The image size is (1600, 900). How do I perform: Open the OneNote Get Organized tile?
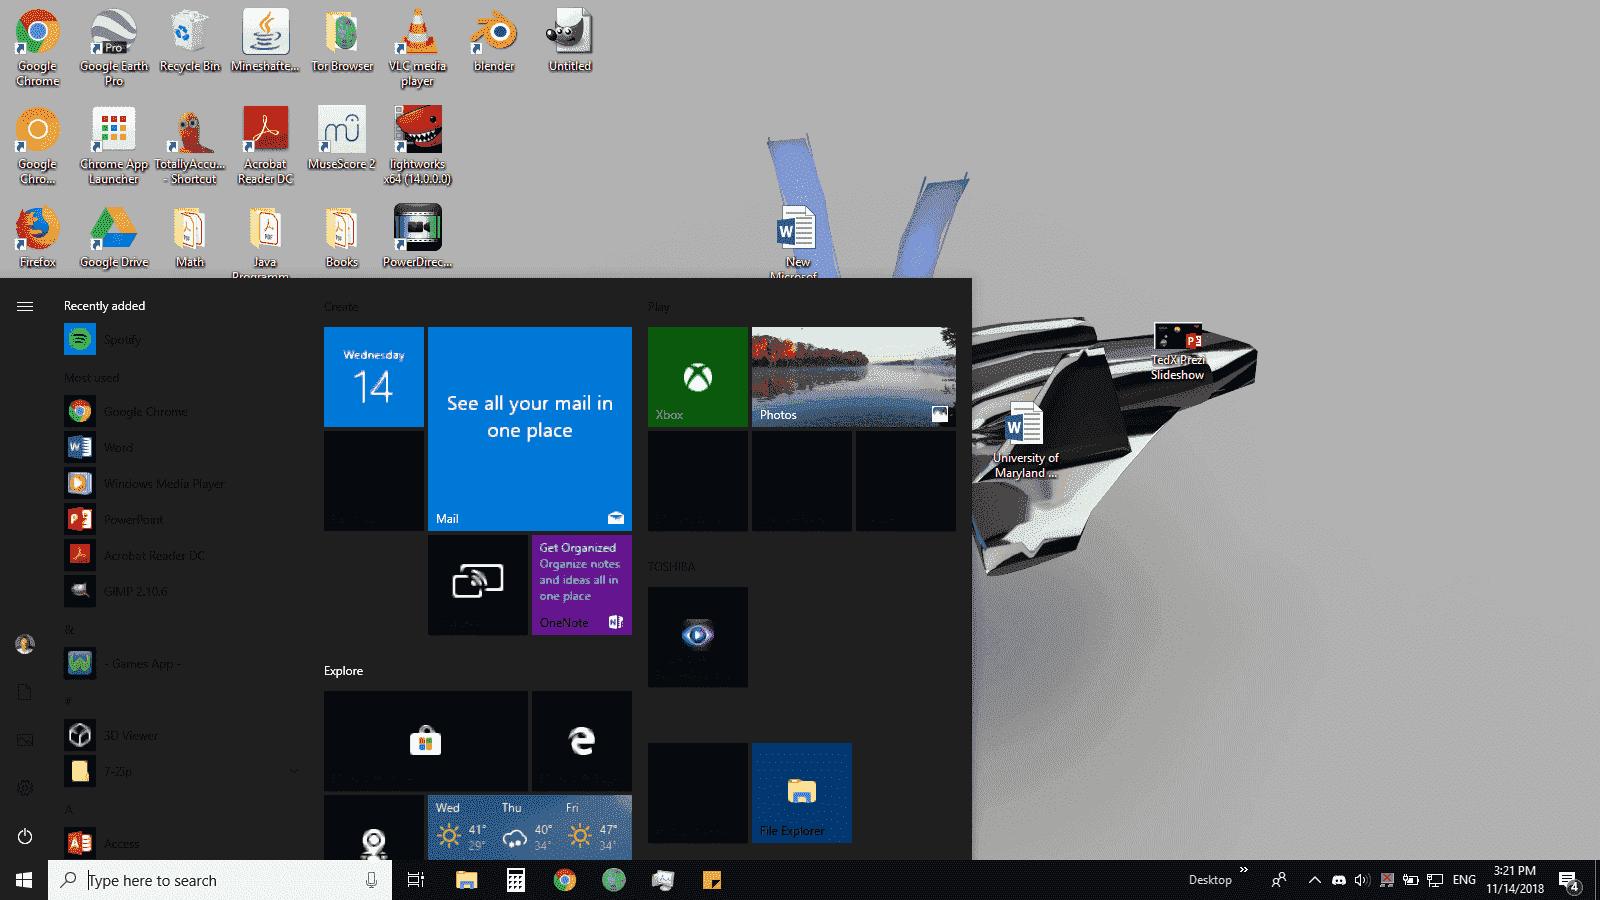click(582, 585)
